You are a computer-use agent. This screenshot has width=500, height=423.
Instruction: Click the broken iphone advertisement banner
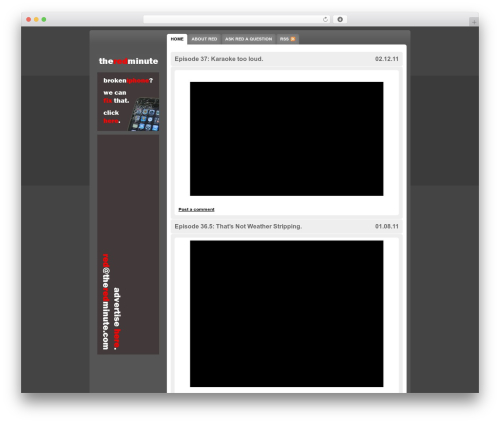point(128,102)
